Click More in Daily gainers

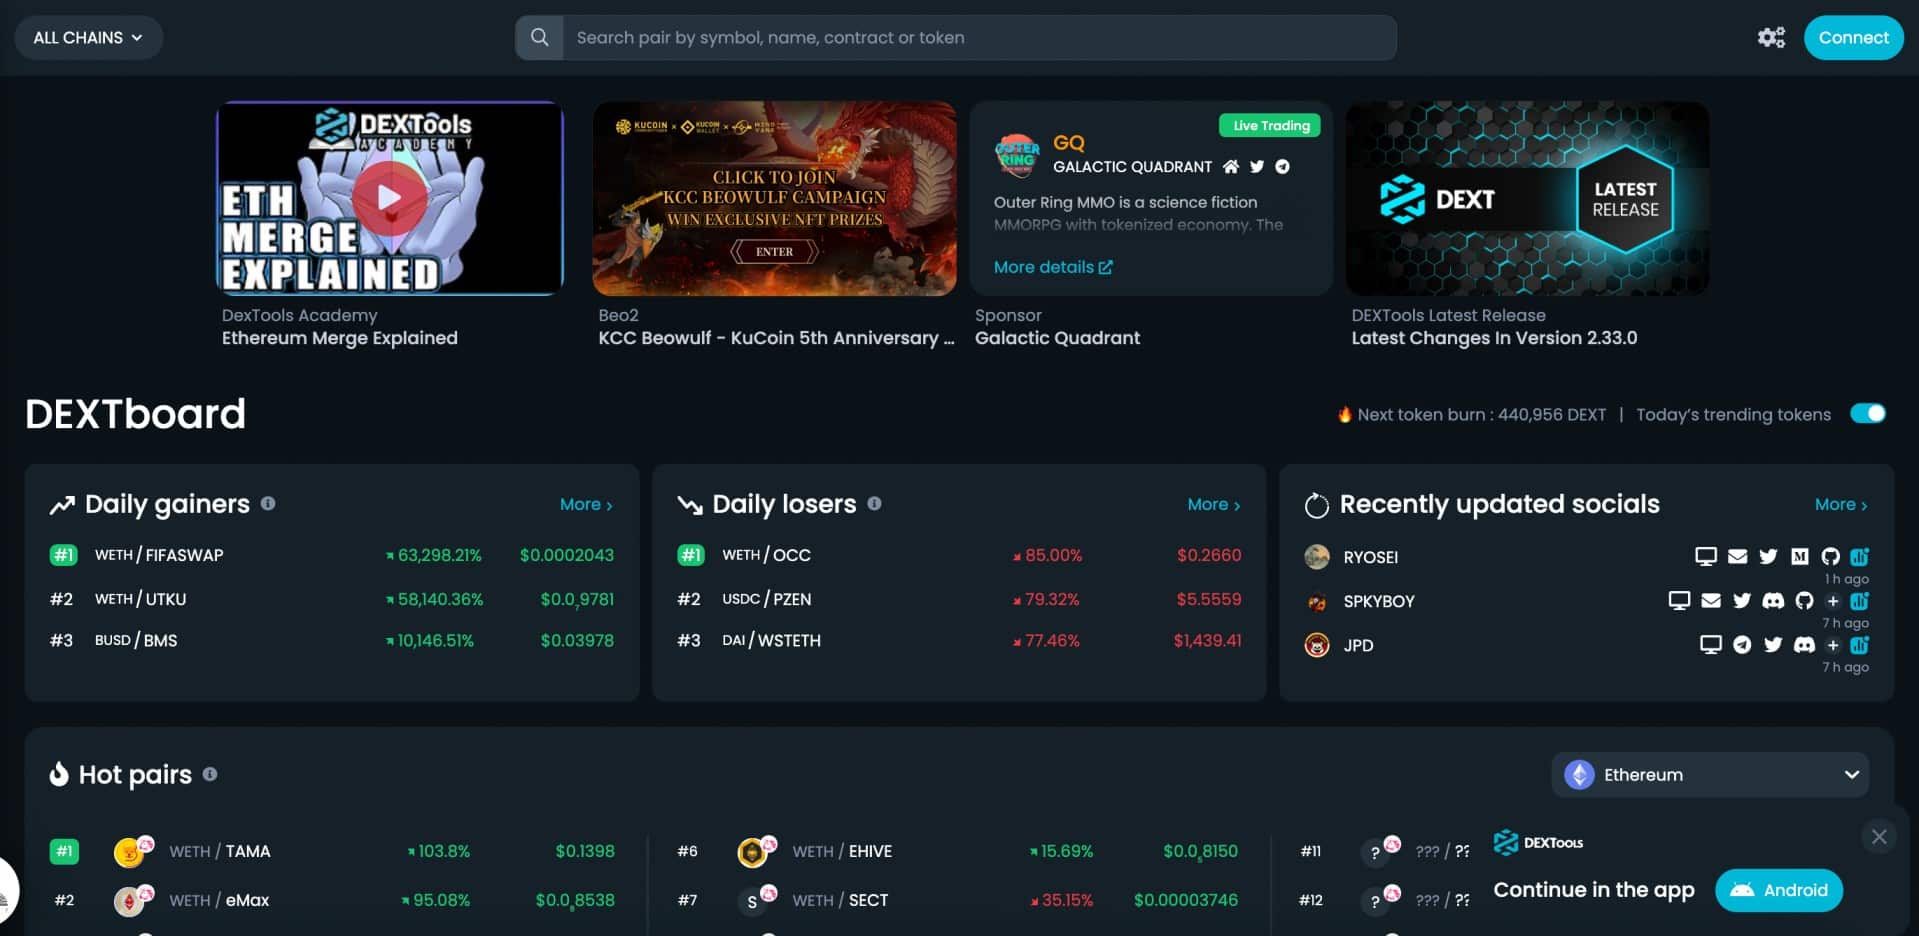coord(586,504)
